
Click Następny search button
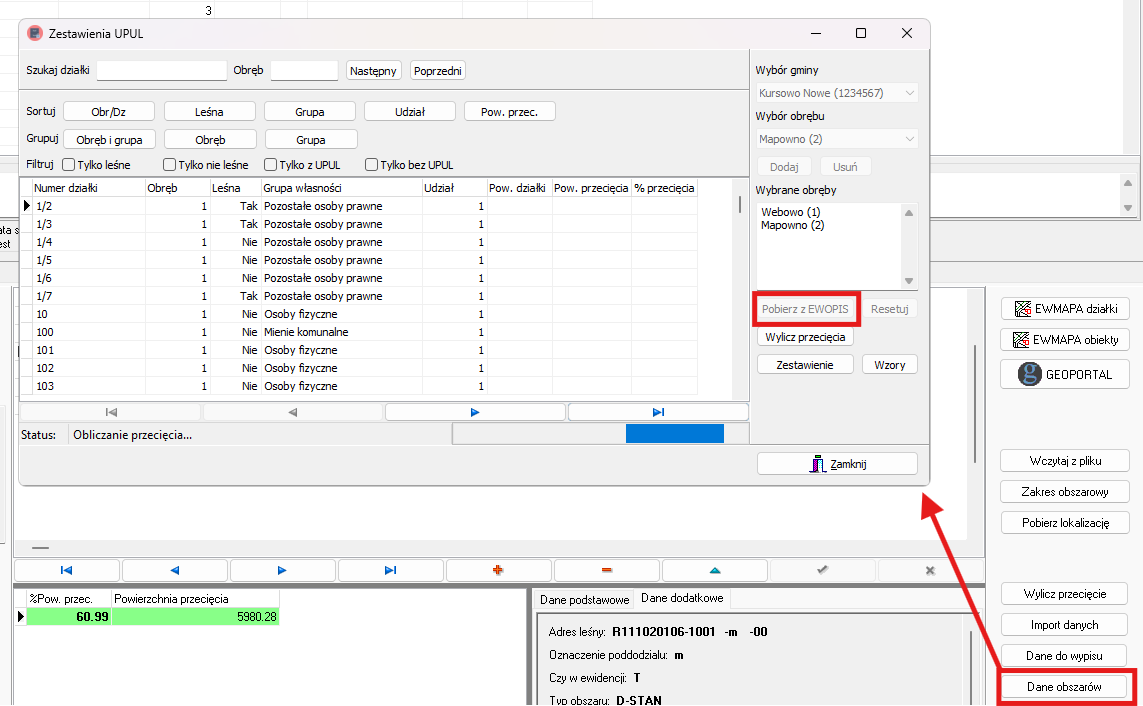coord(373,71)
